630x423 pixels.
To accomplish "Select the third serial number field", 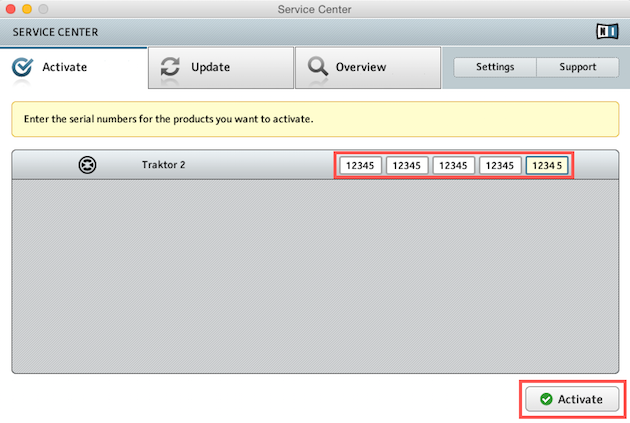I will [454, 165].
